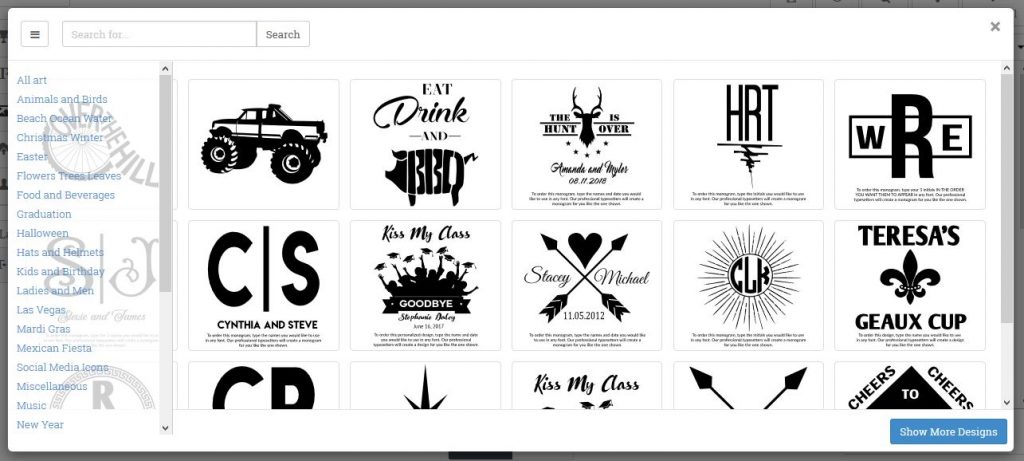Select the WRE boxed monogram design

click(x=910, y=144)
